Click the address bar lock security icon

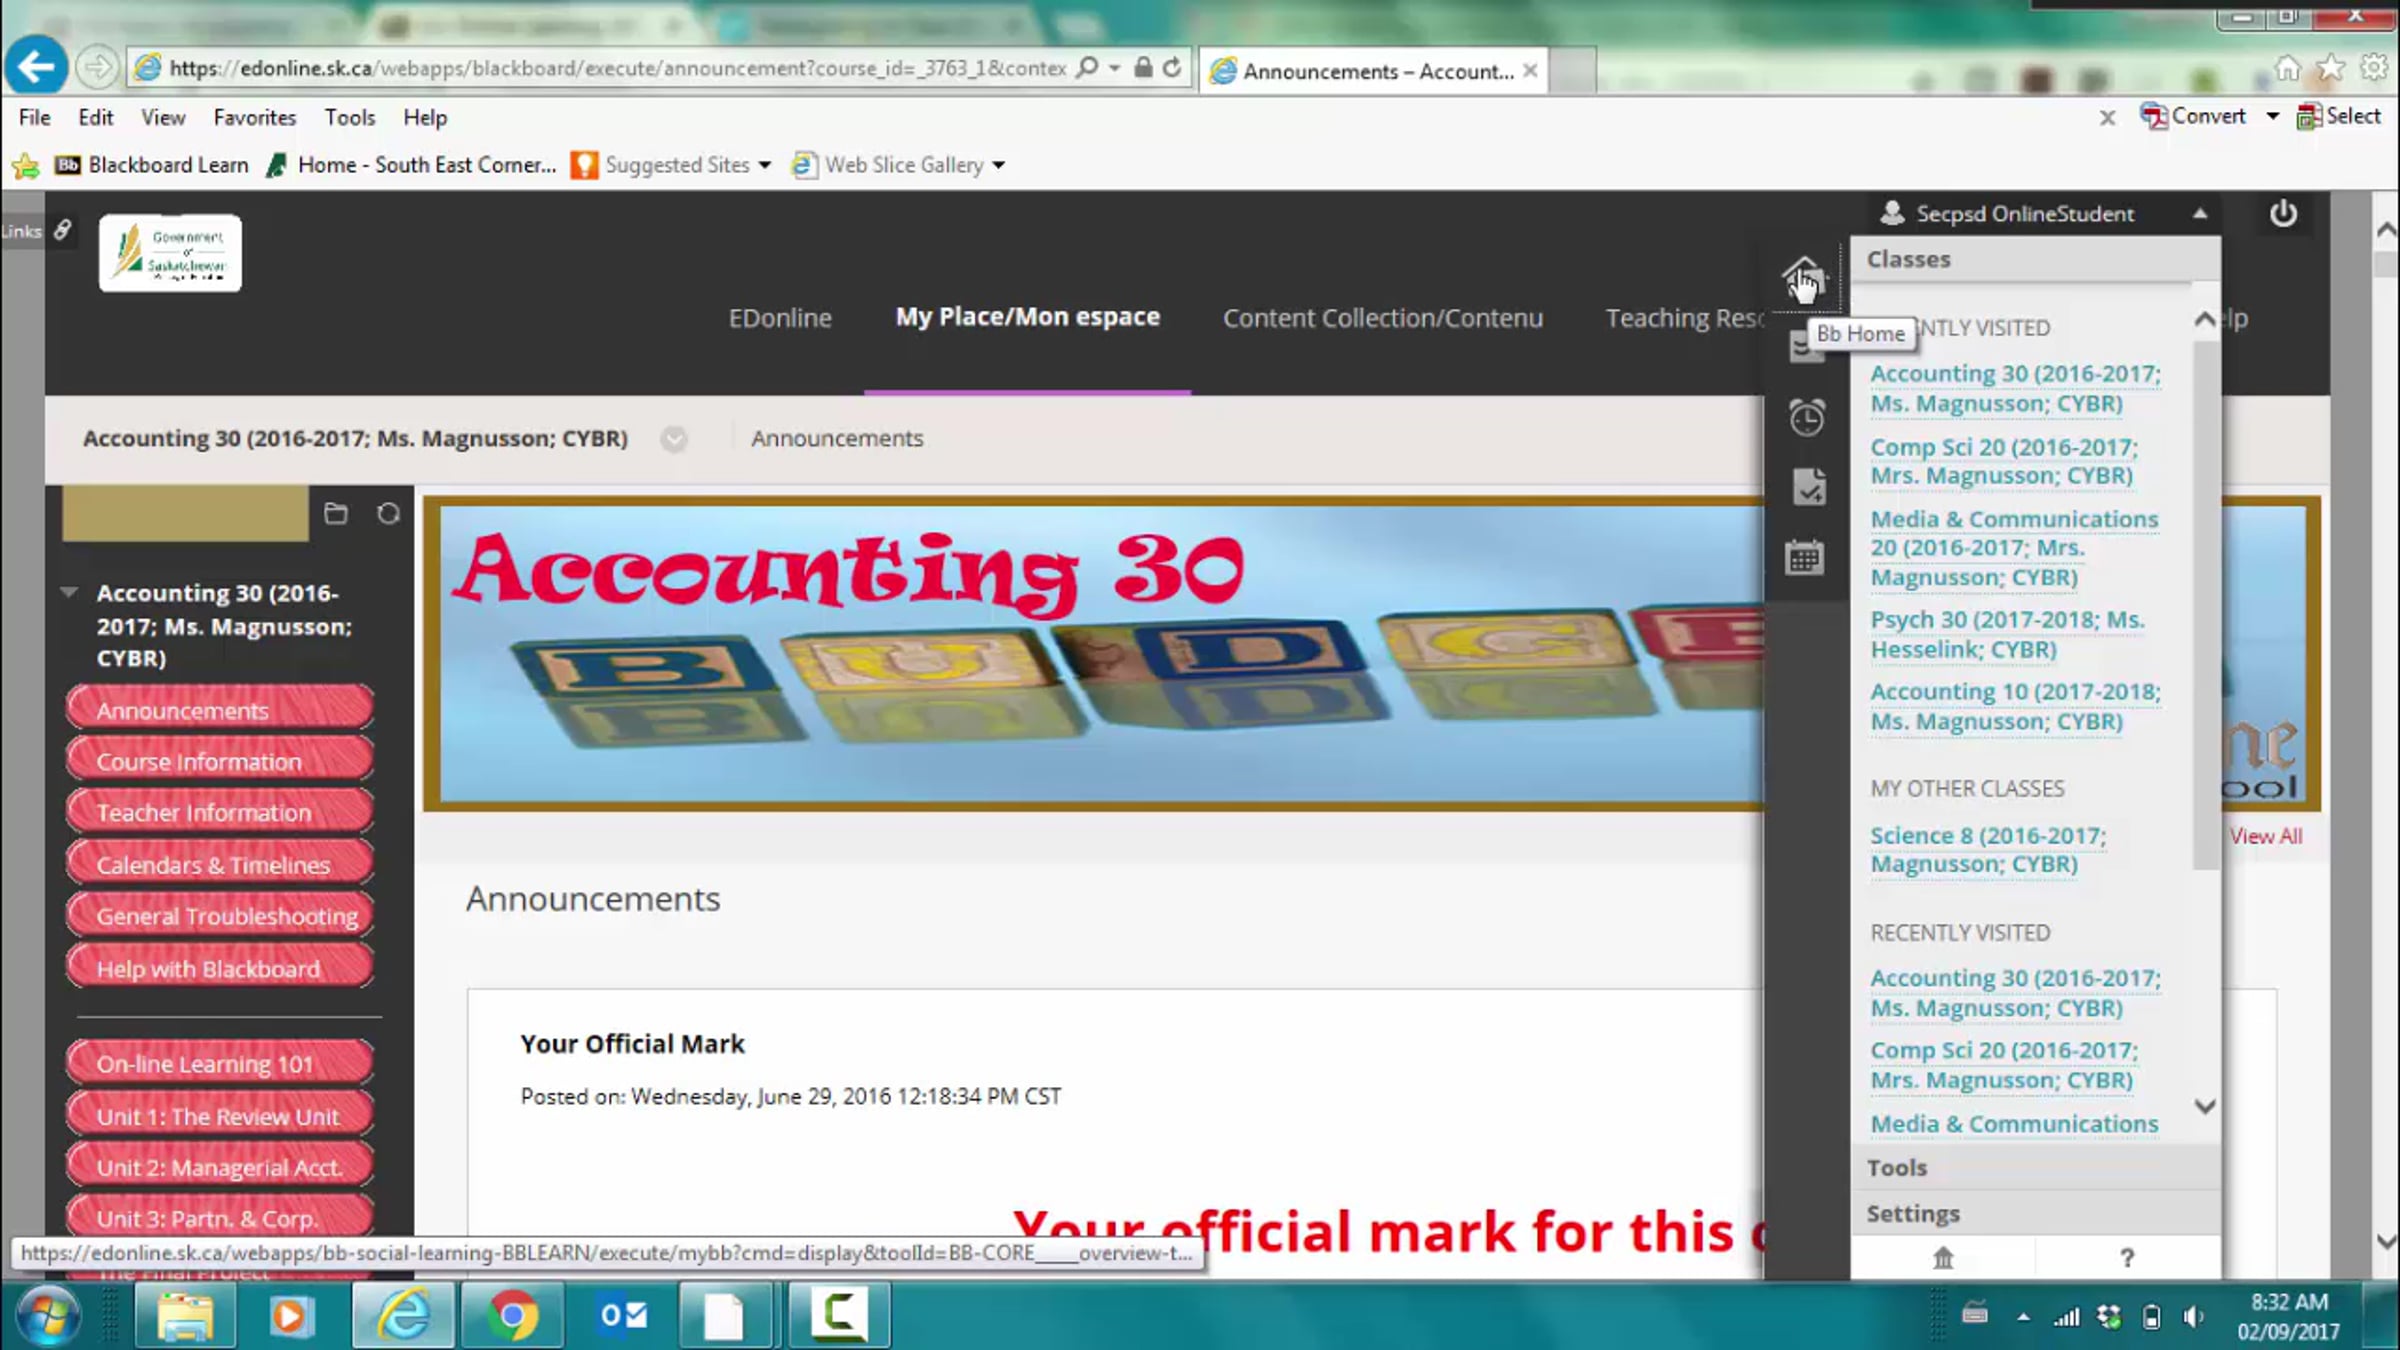[1143, 67]
